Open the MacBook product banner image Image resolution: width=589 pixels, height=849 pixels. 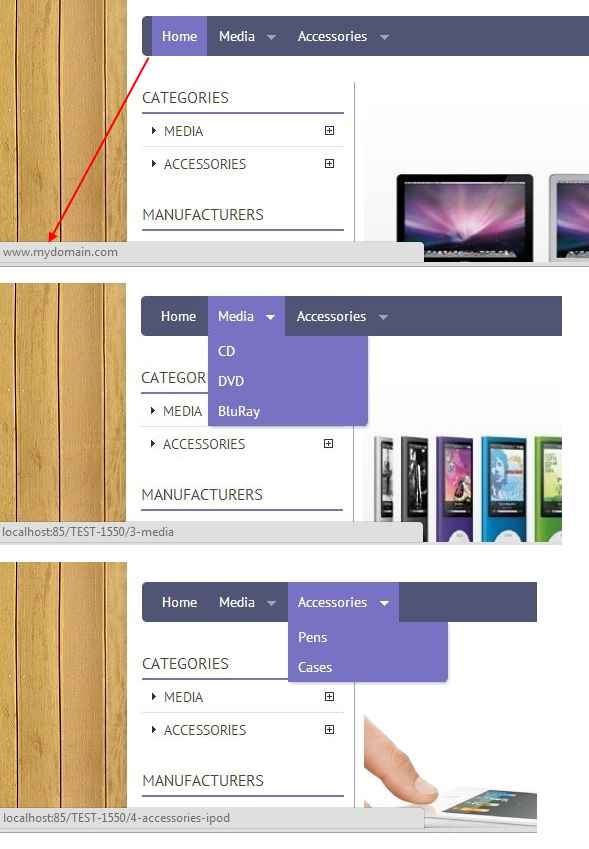click(x=465, y=218)
